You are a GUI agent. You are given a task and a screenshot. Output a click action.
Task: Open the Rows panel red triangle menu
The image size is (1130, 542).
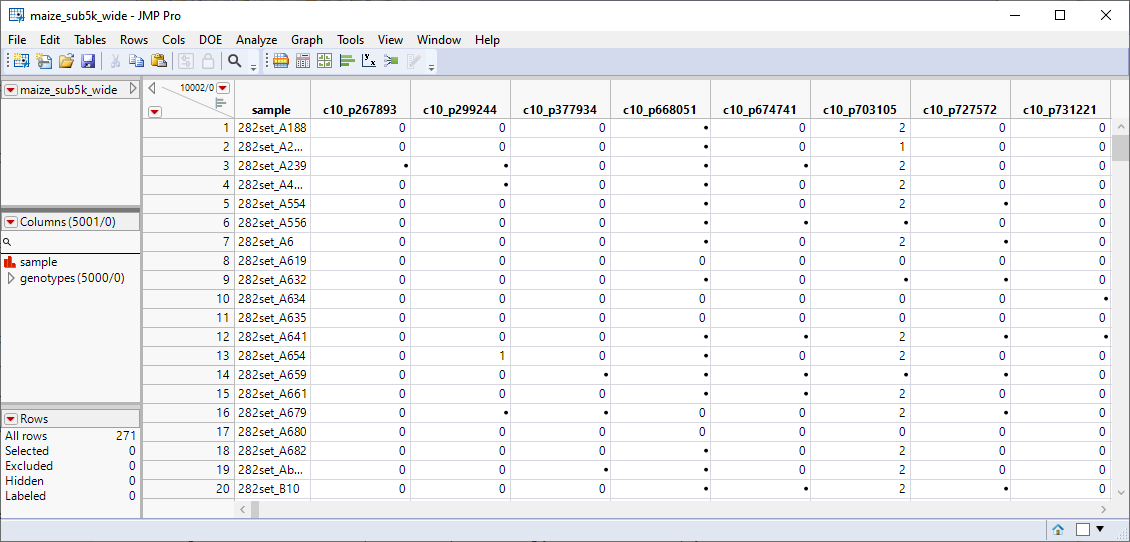11,419
